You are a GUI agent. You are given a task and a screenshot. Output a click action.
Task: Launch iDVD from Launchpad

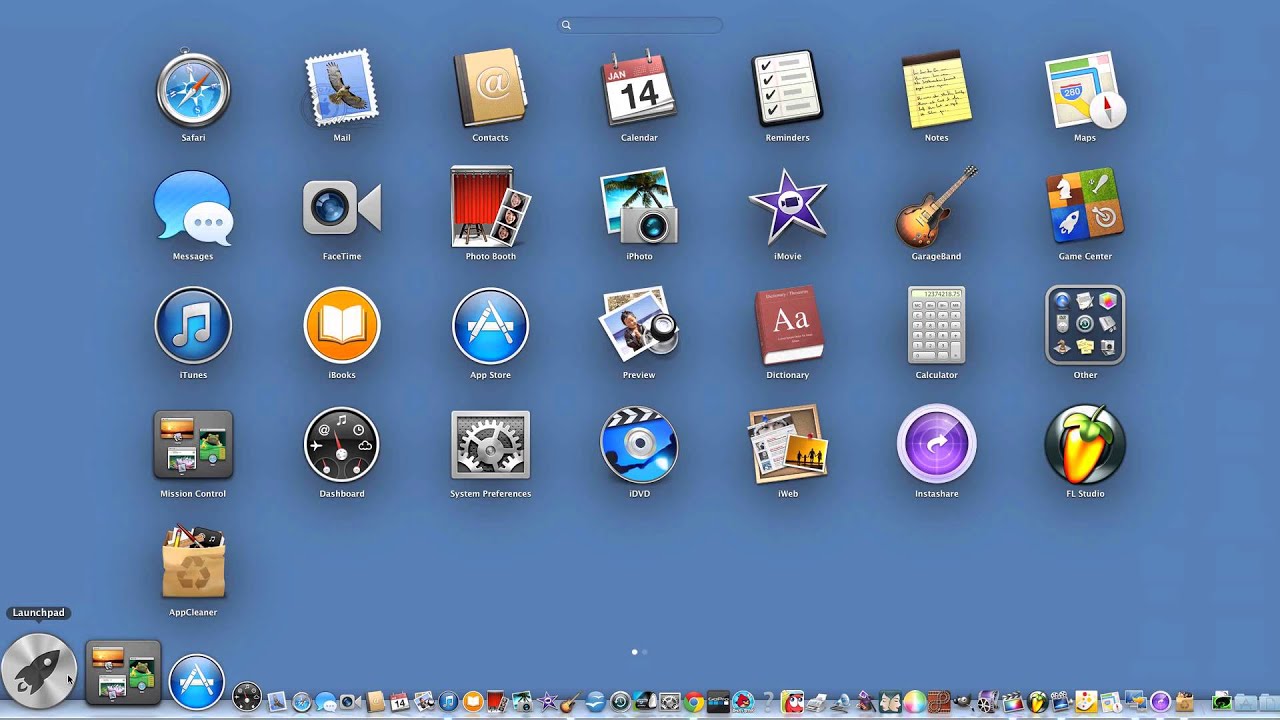click(639, 444)
